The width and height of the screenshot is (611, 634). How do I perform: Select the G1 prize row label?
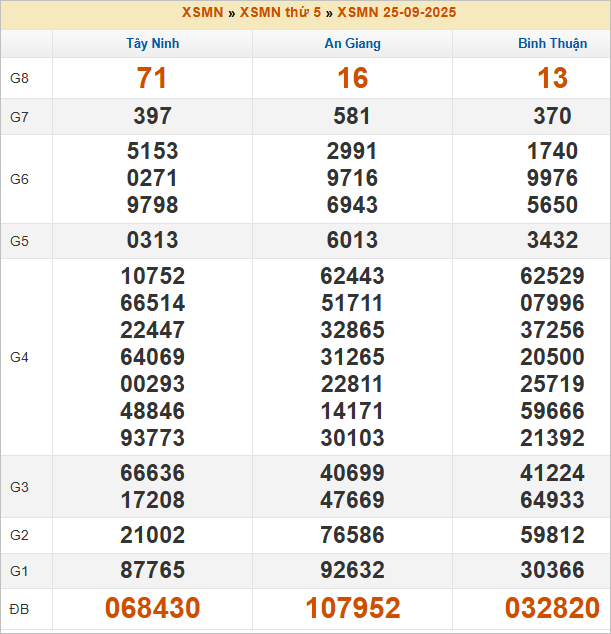pos(20,571)
